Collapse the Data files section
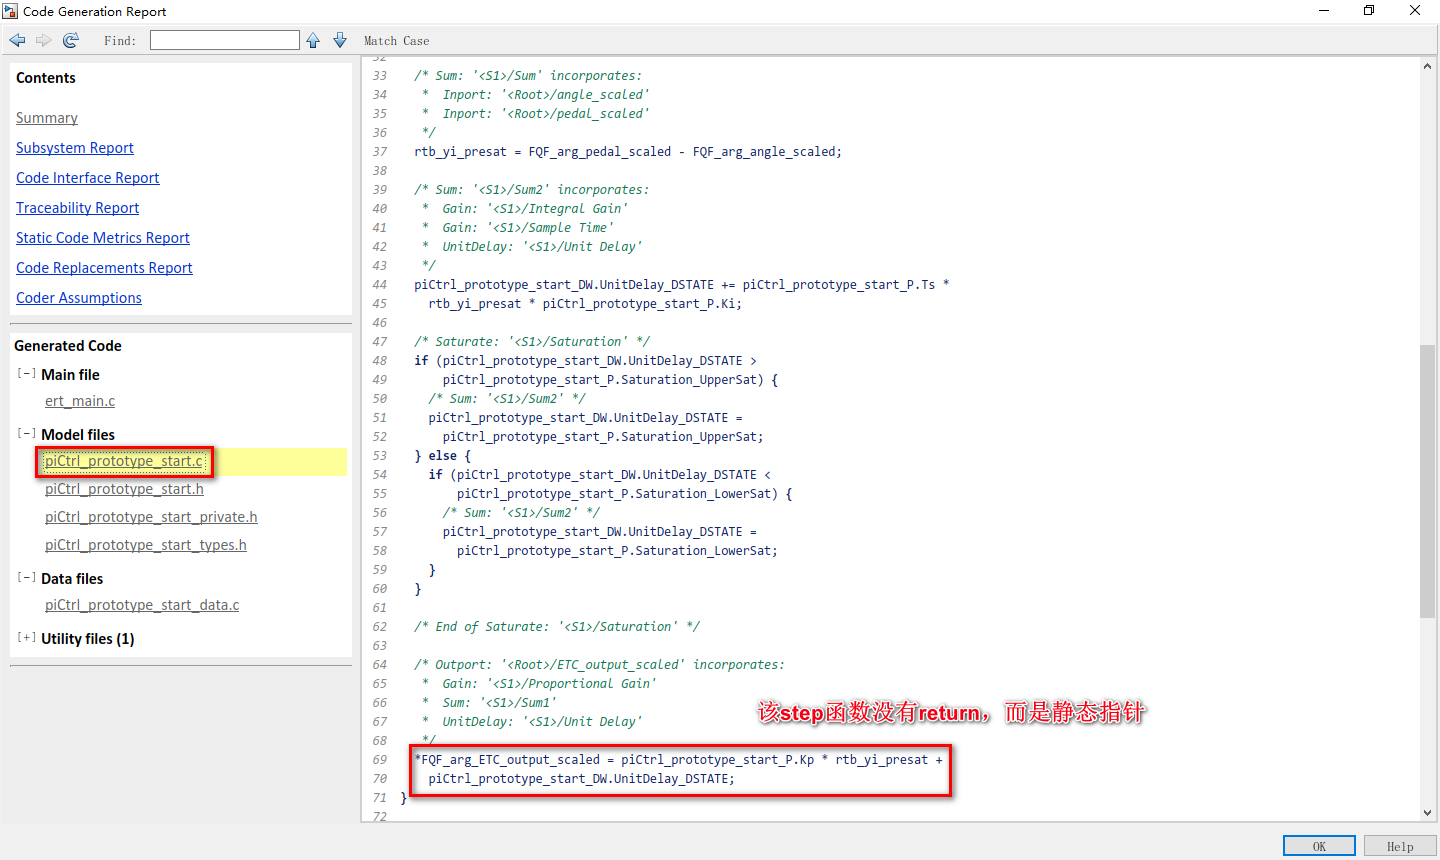This screenshot has height=860, width=1440. [x=26, y=578]
